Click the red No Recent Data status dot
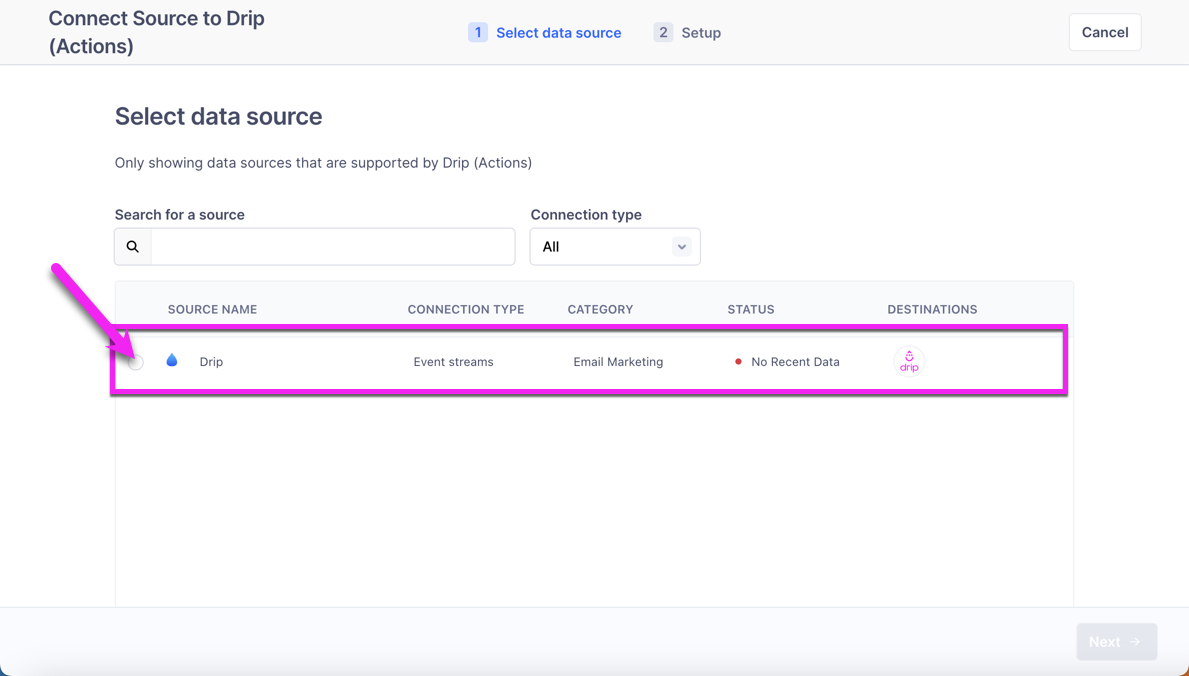Image resolution: width=1189 pixels, height=676 pixels. [738, 362]
